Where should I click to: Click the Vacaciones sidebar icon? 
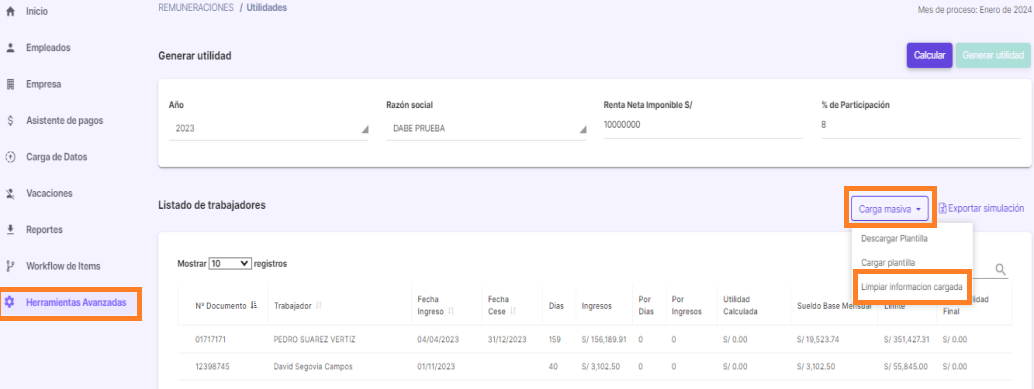tap(10, 193)
